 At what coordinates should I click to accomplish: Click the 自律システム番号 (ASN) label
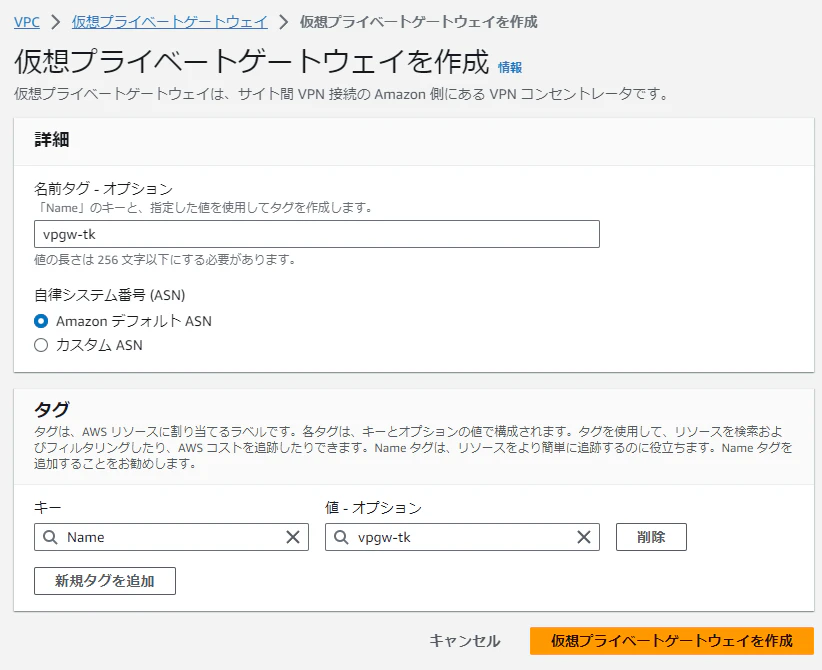pyautogui.click(x=110, y=295)
